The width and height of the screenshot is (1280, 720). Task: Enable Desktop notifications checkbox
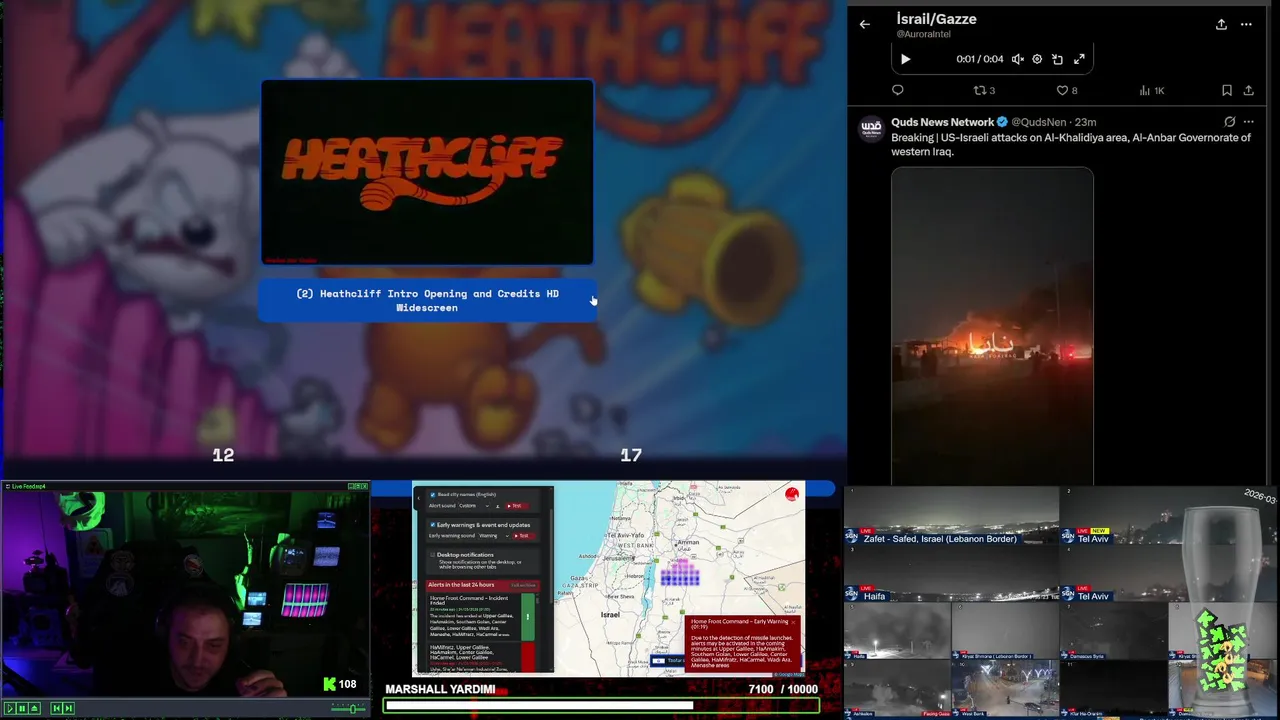pyautogui.click(x=433, y=555)
